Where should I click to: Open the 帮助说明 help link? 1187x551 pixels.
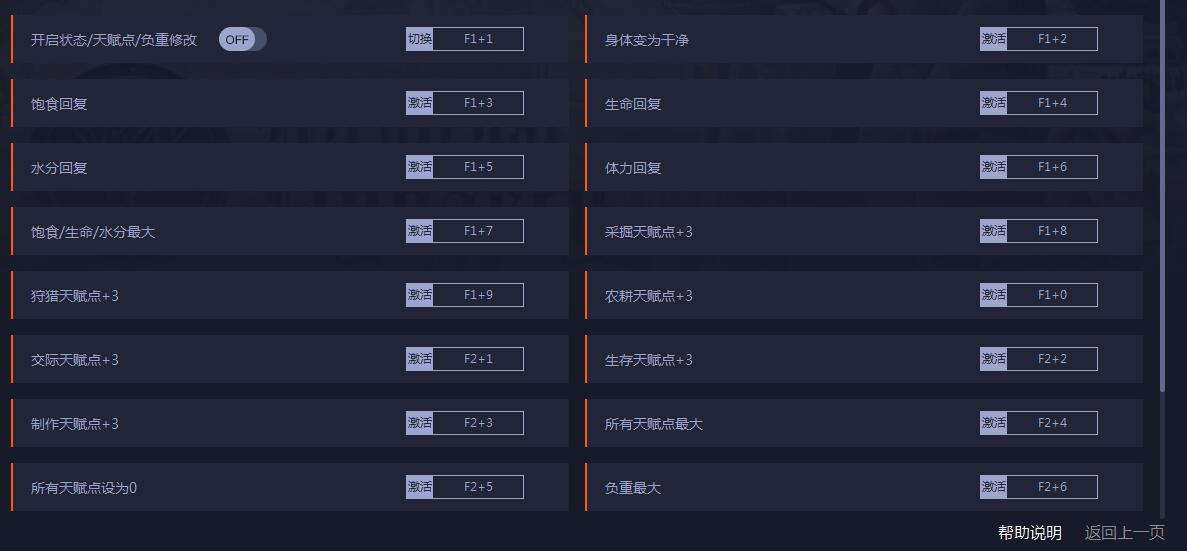[1029, 533]
